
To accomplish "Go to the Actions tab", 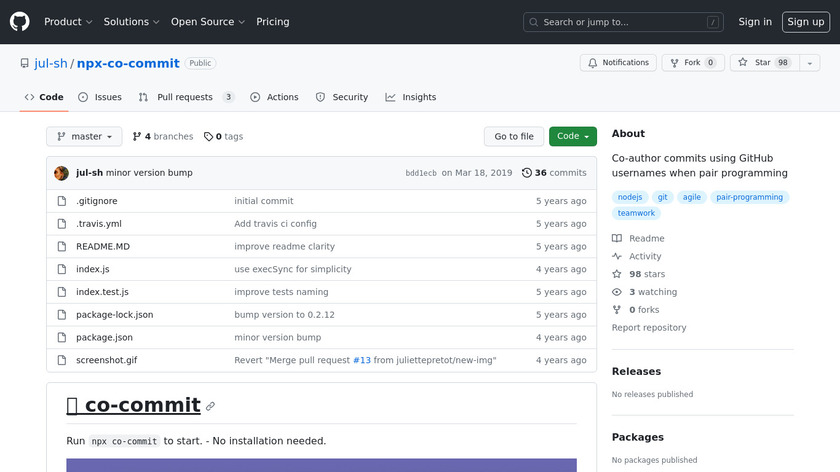I will pyautogui.click(x=274, y=97).
